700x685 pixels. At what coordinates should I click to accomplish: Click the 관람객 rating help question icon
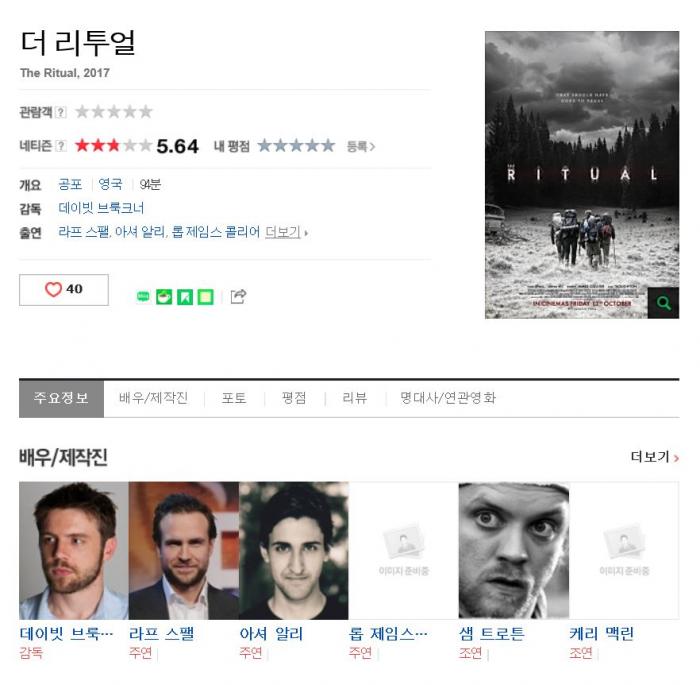(x=61, y=112)
